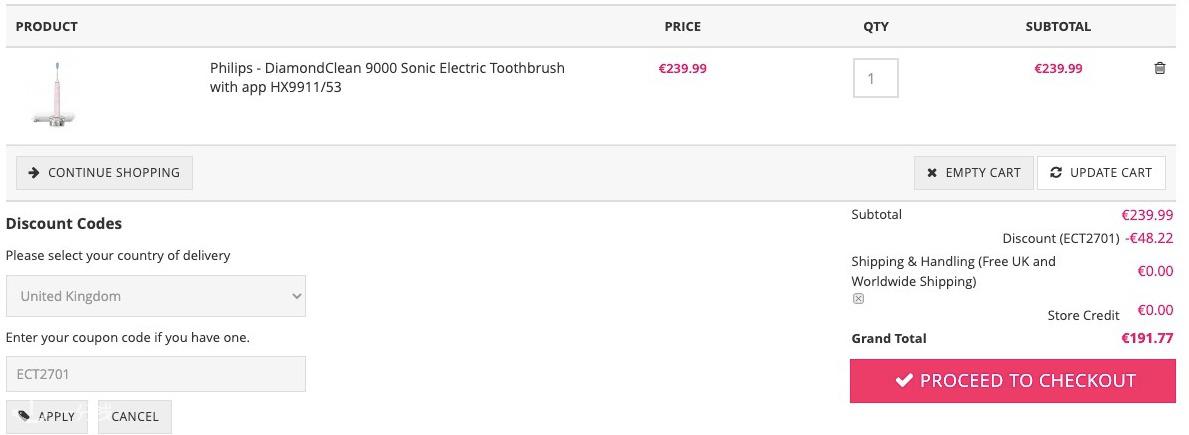This screenshot has height=435, width=1189.
Task: Click the Shipping & Handling label text
Action: click(x=953, y=271)
